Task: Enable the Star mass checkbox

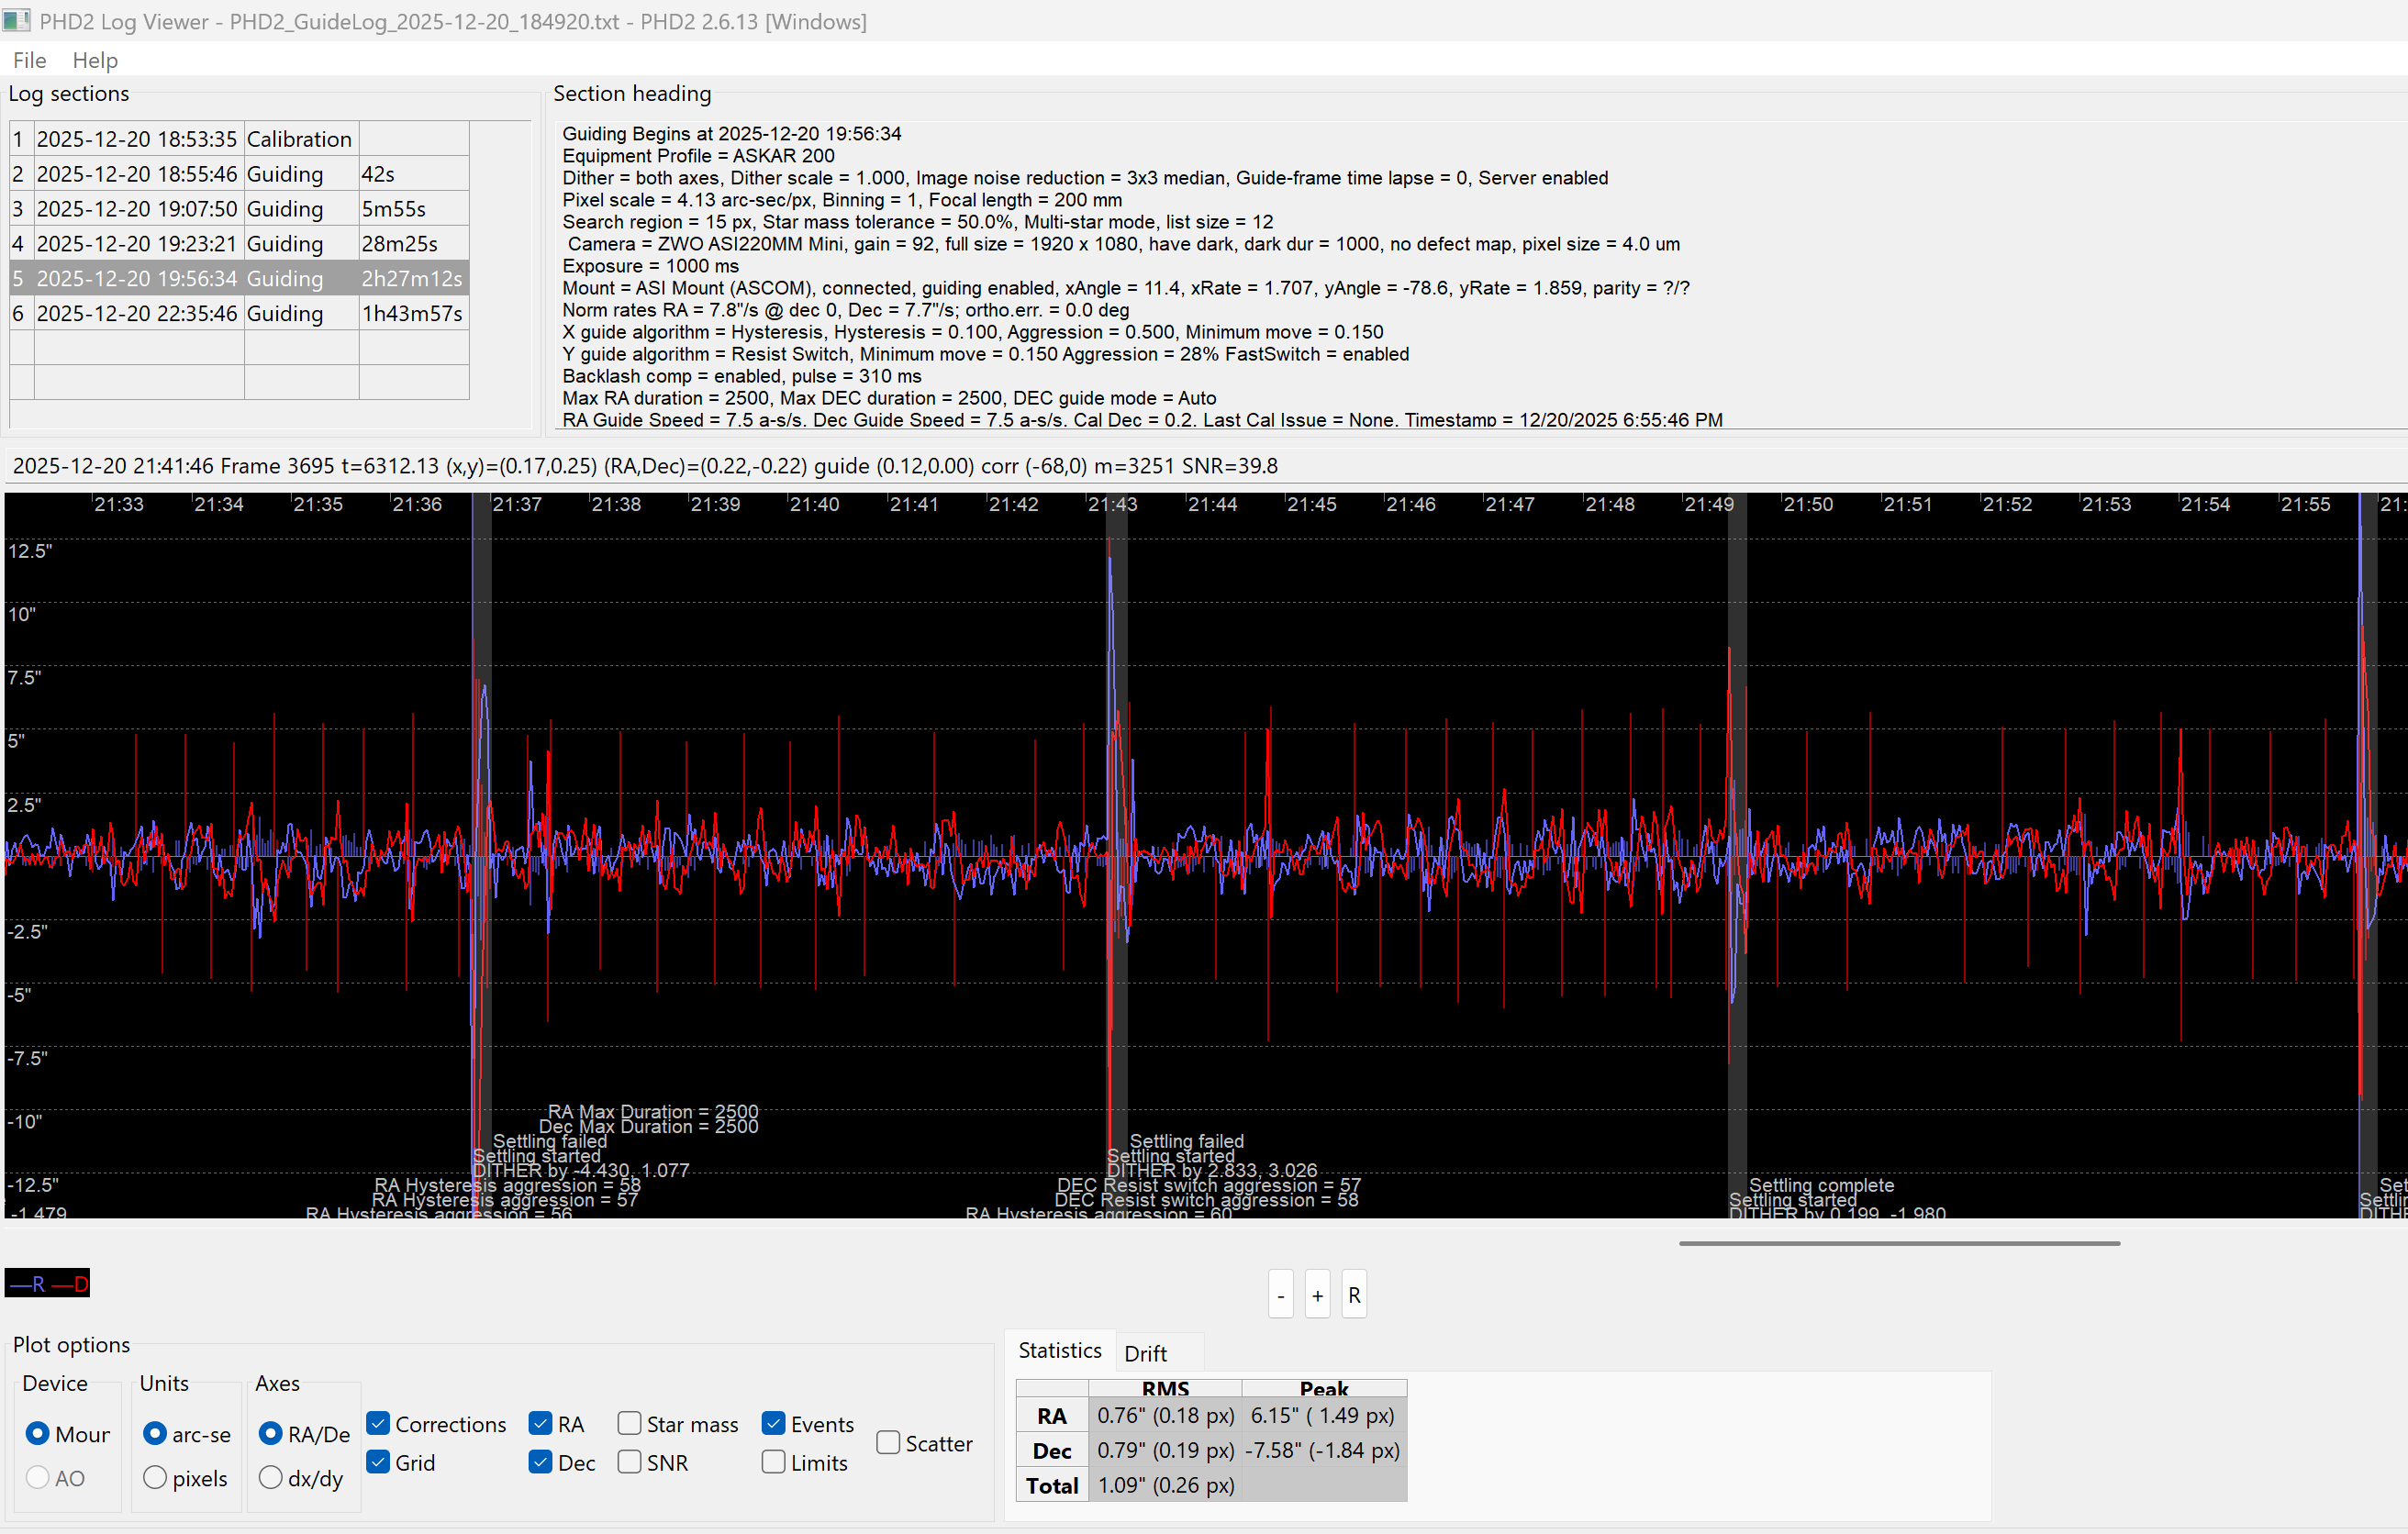Action: (629, 1423)
